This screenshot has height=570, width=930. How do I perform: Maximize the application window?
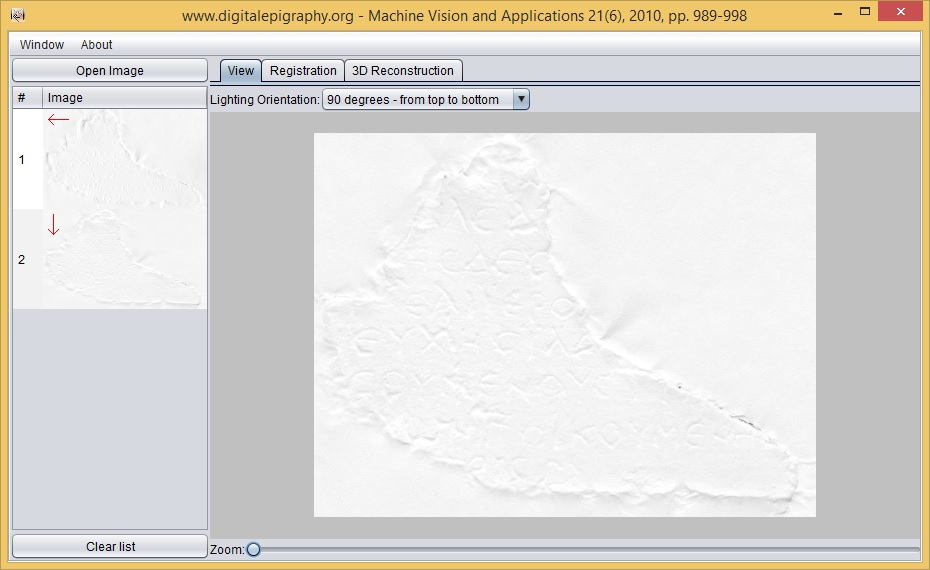(x=863, y=14)
